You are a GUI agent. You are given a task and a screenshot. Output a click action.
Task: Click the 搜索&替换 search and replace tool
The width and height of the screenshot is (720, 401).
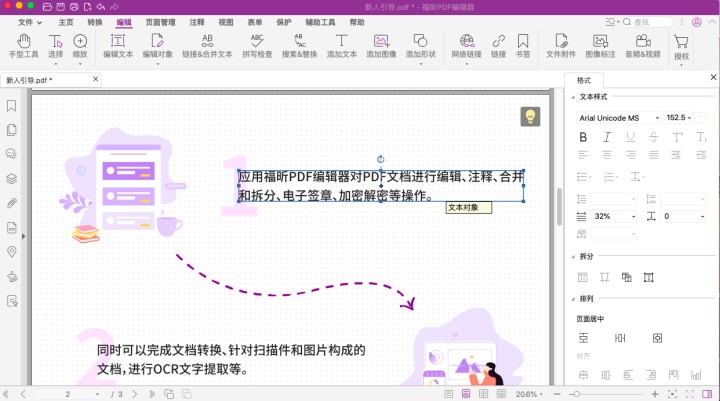(301, 46)
